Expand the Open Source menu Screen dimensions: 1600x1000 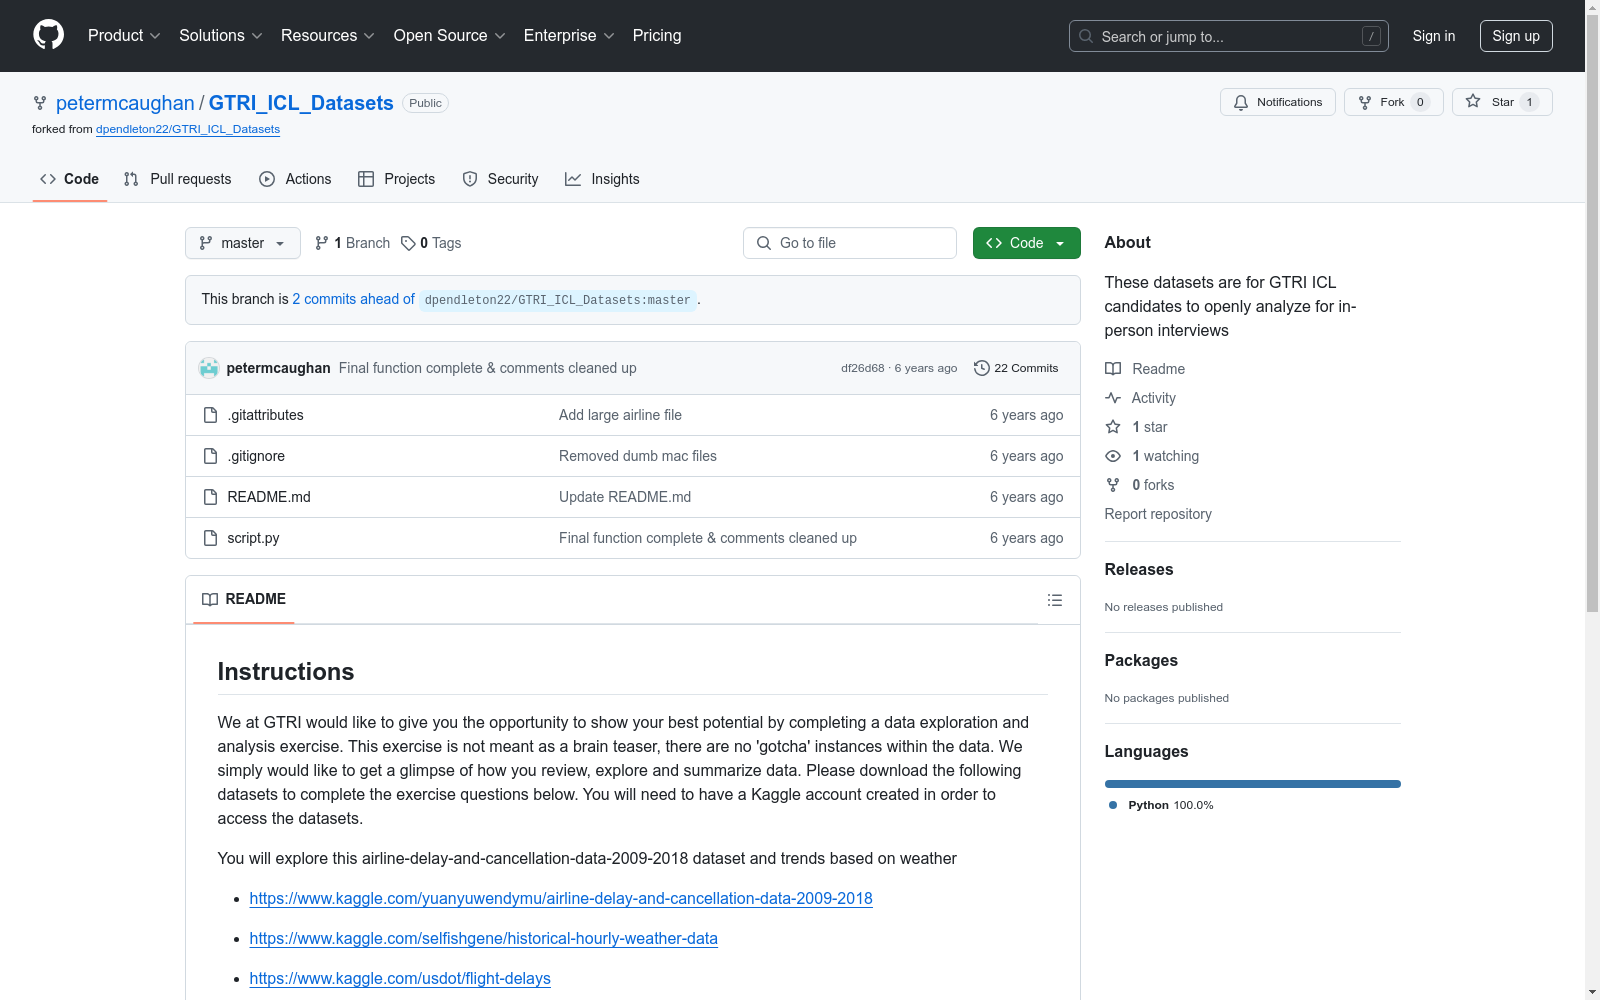coord(450,35)
